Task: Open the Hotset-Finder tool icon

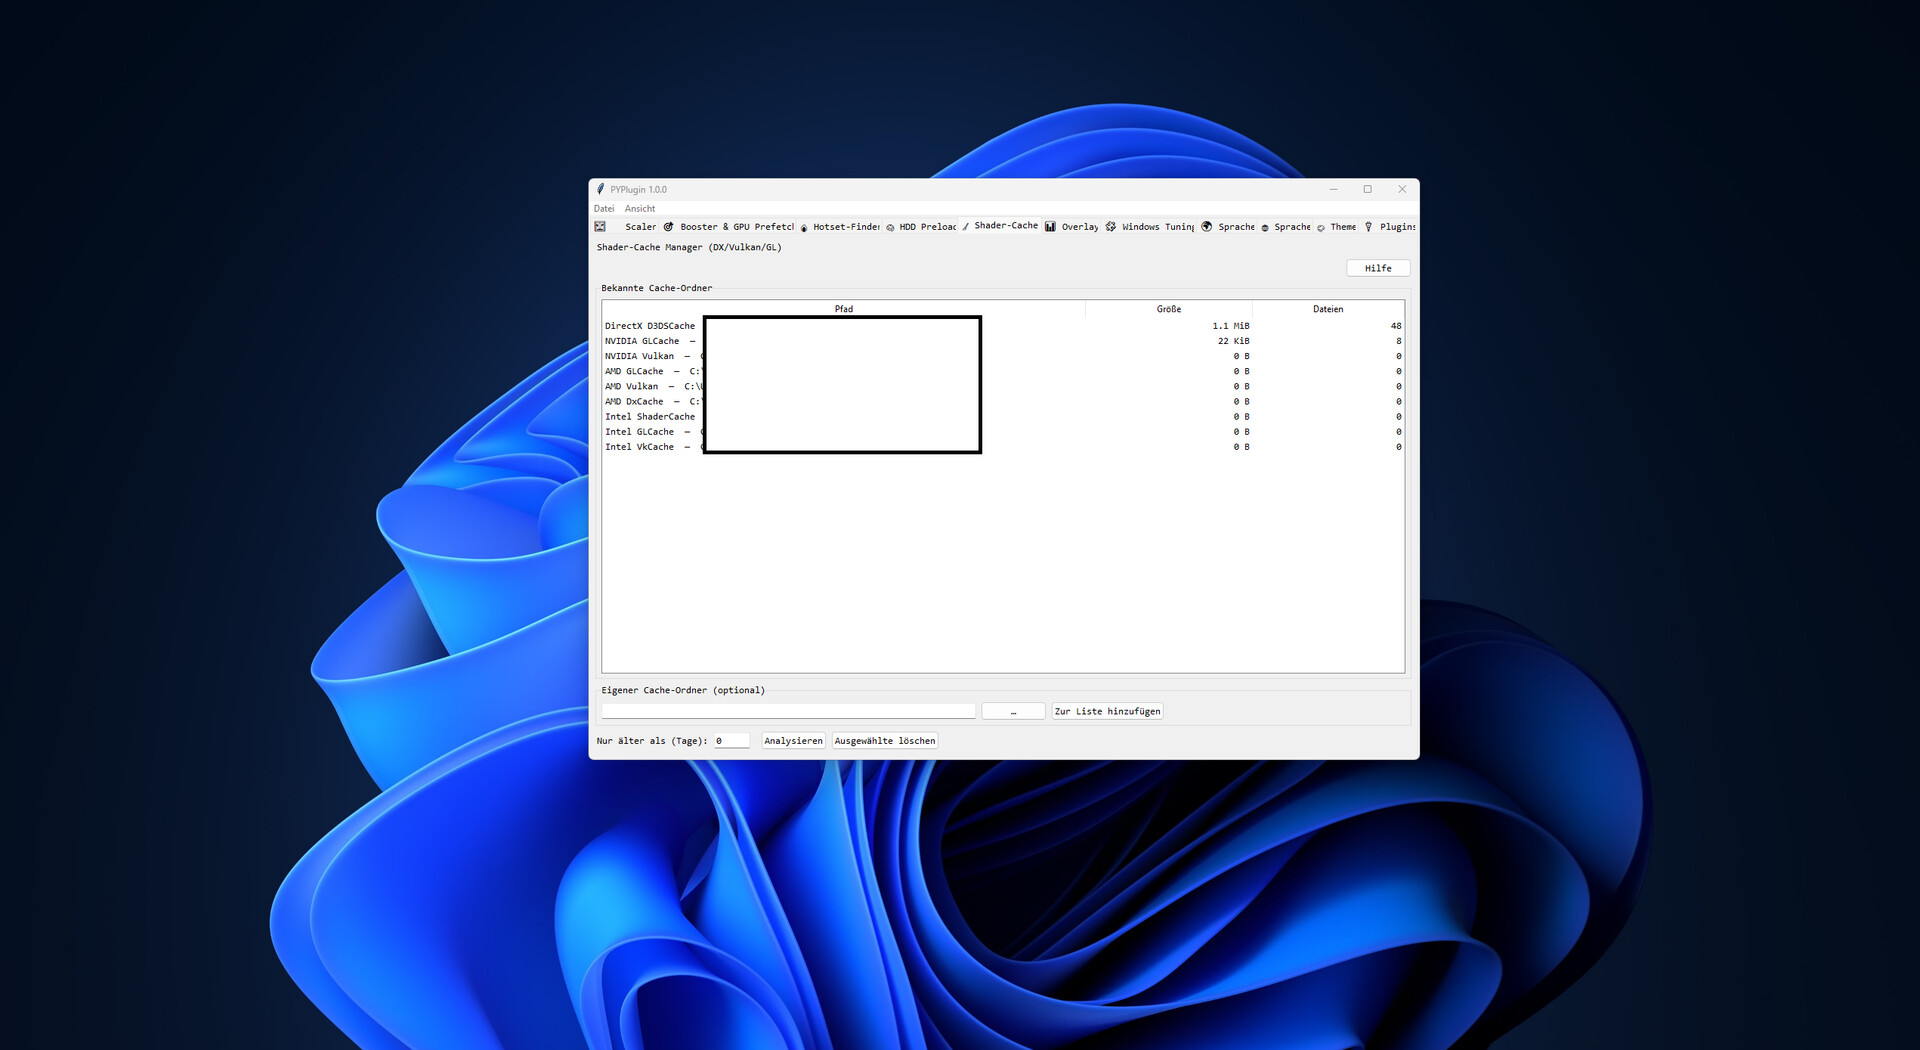Action: [x=803, y=227]
